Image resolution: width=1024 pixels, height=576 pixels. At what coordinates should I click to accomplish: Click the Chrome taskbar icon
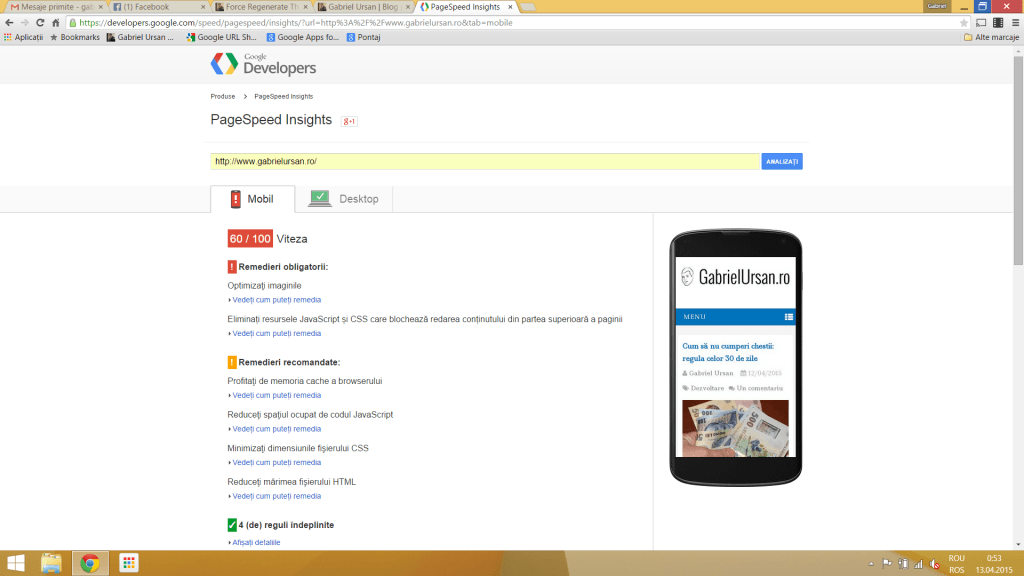tap(89, 563)
